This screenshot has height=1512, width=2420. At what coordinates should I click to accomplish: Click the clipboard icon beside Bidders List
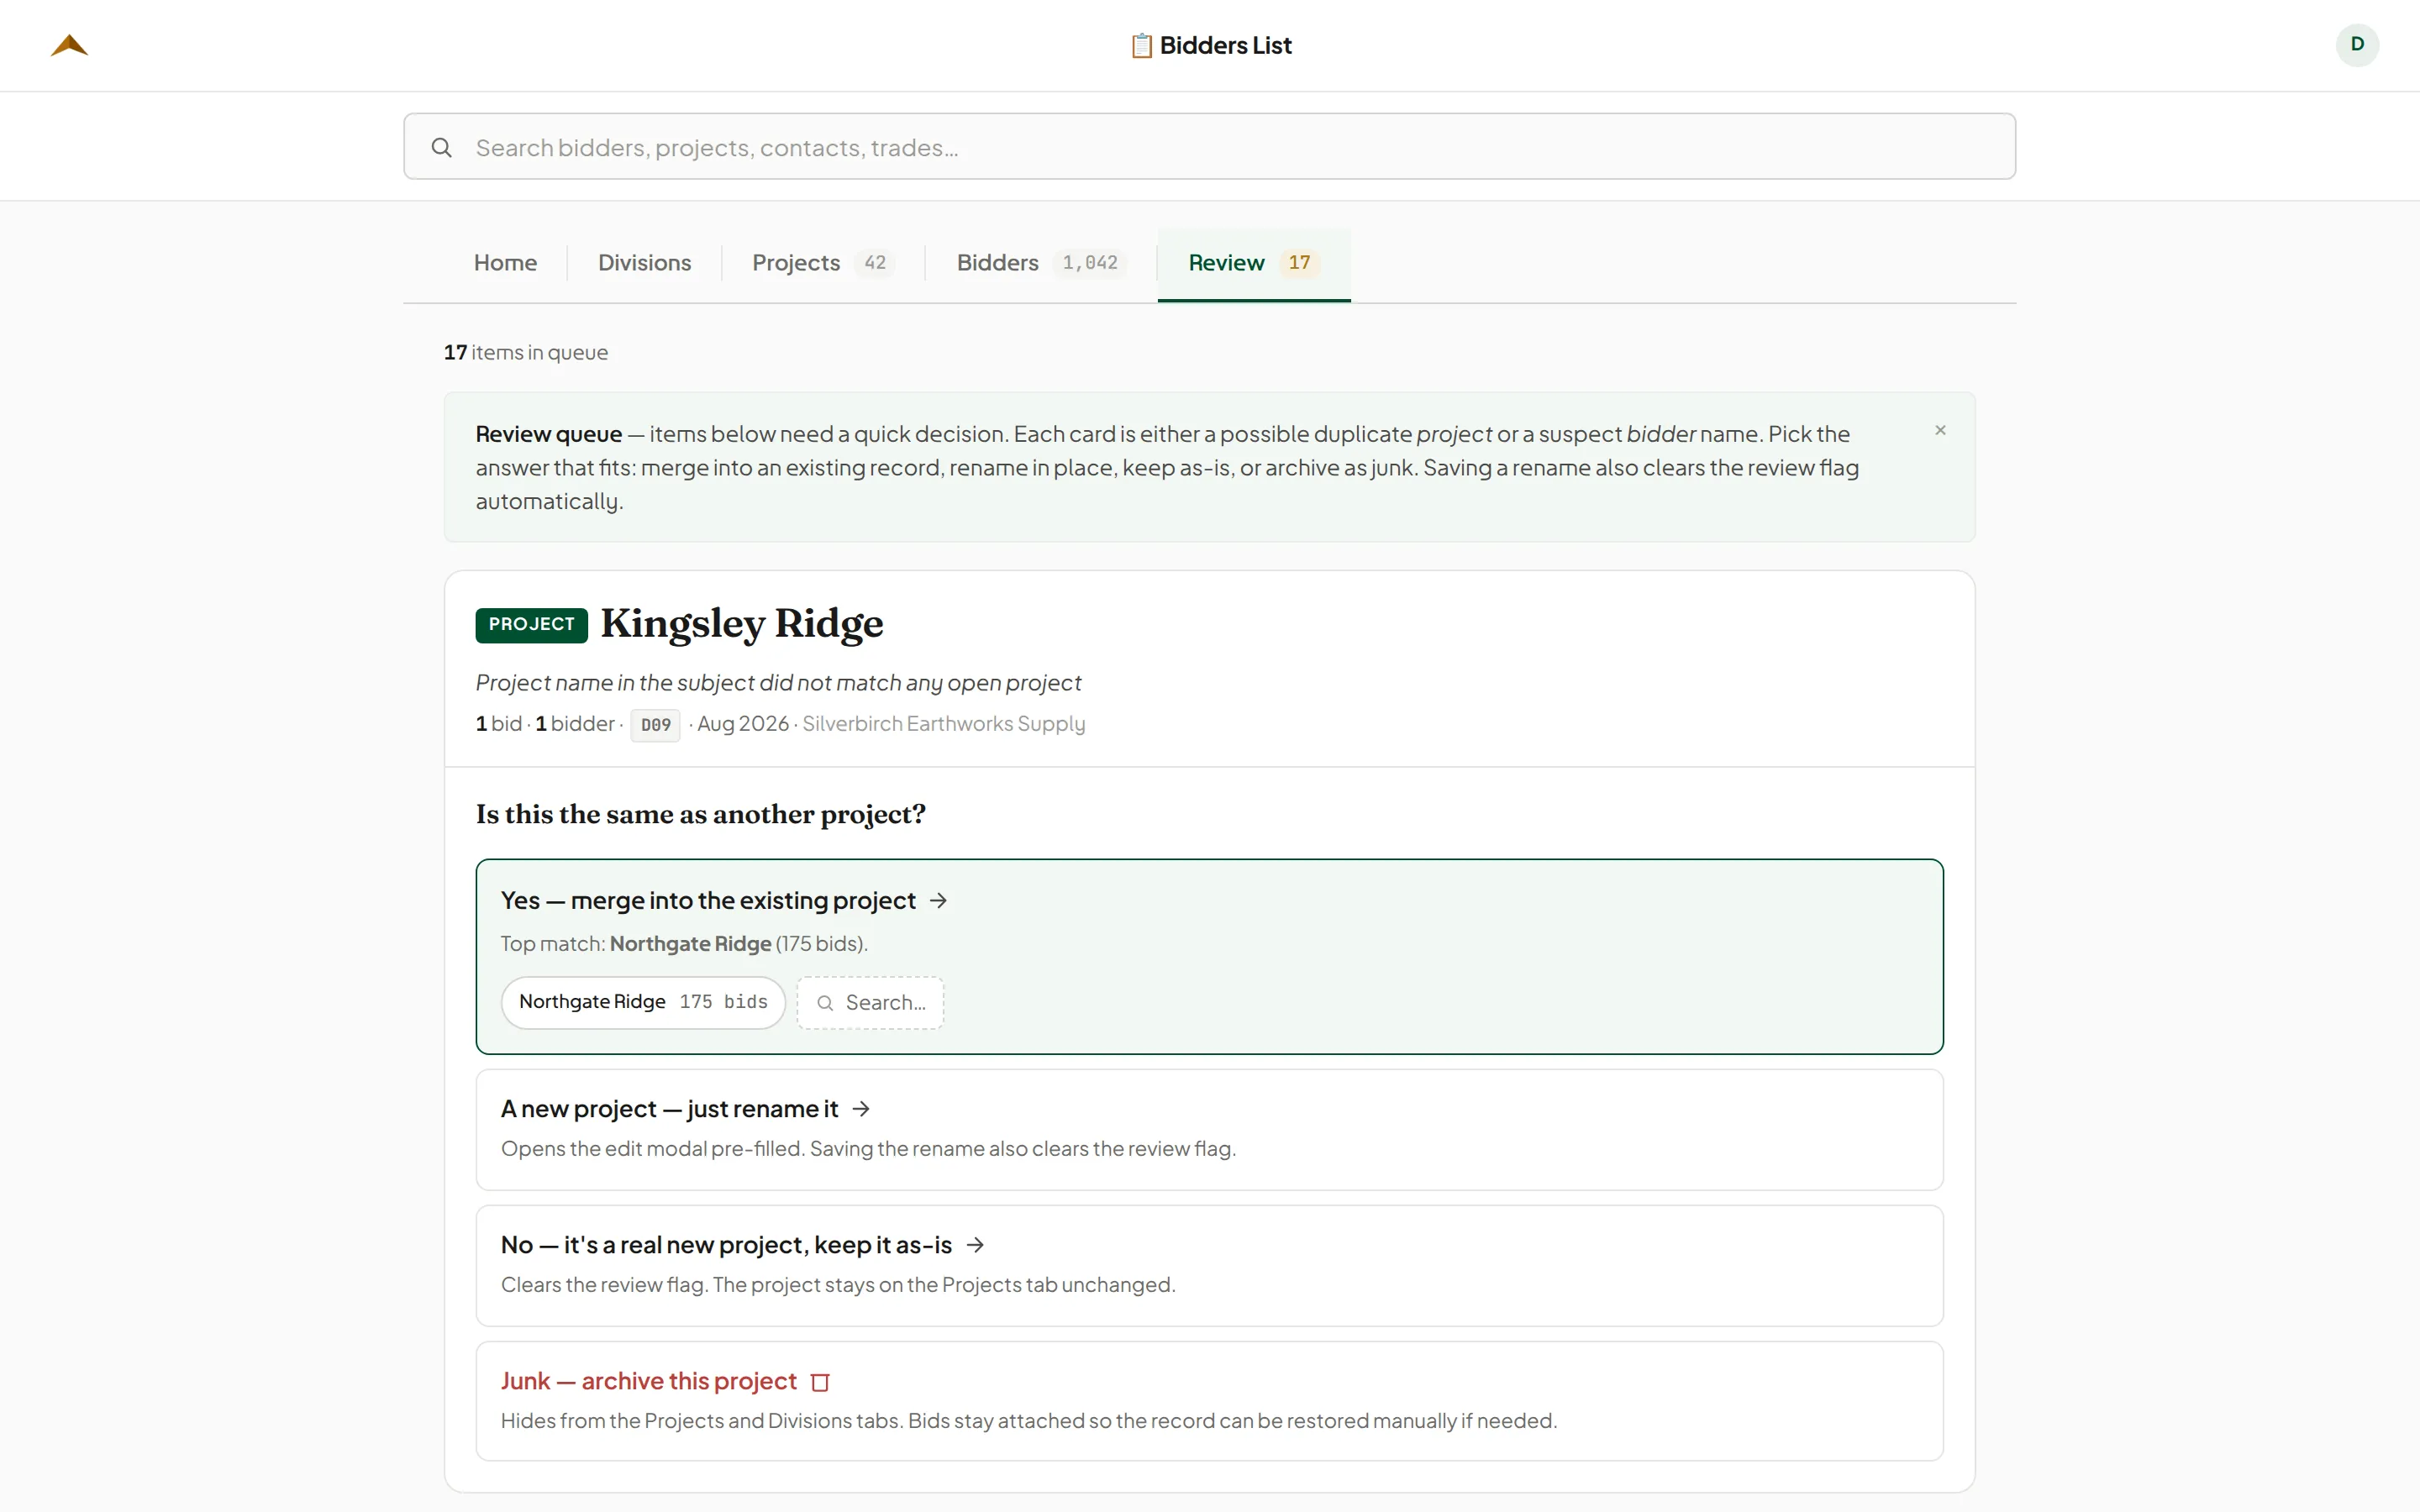pos(1141,46)
